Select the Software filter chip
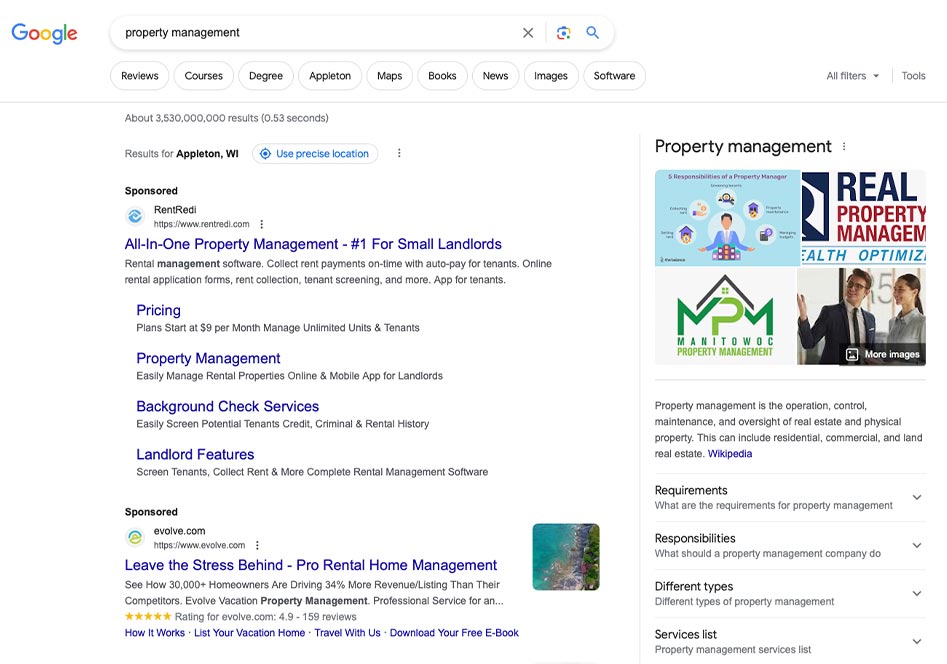947x664 pixels. 614,76
